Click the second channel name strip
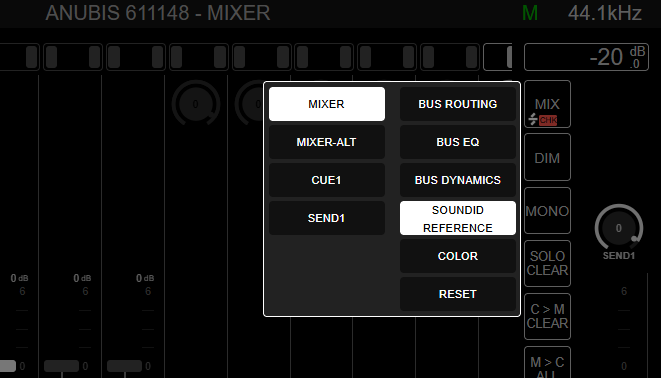The width and height of the screenshot is (661, 378). tap(73, 57)
